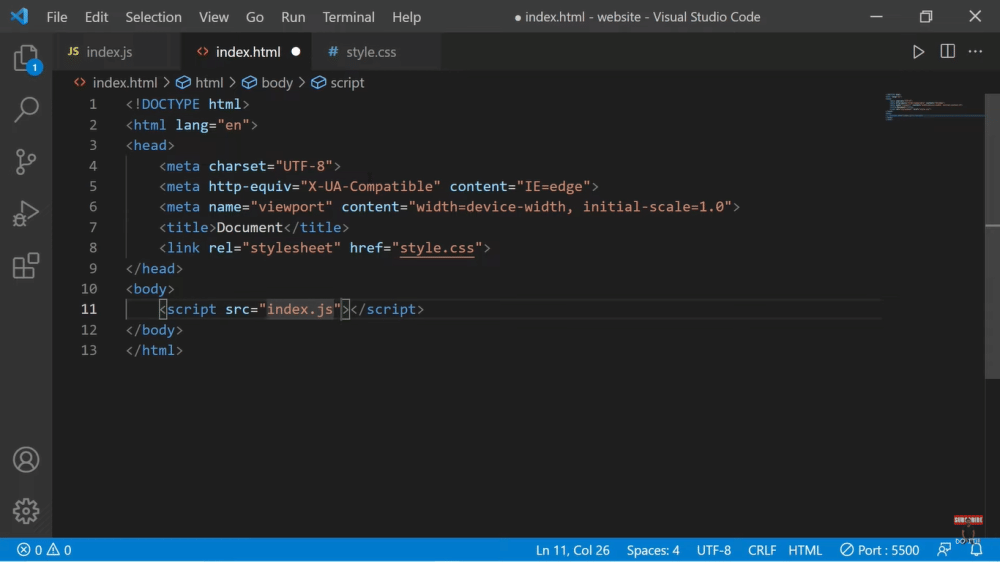Open errors and warnings status indicator

point(44,550)
